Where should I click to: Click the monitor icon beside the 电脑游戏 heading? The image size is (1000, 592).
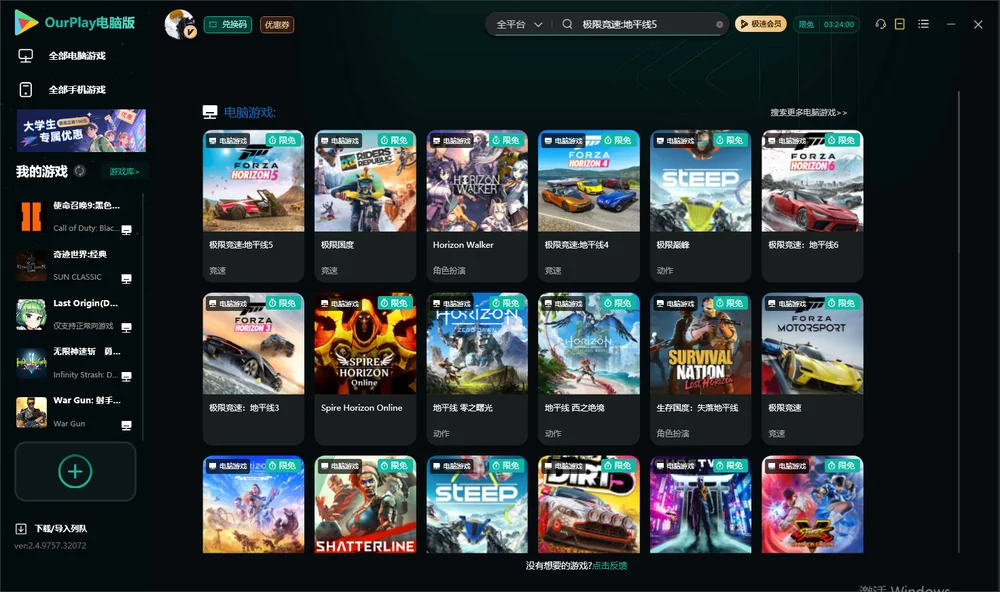210,112
